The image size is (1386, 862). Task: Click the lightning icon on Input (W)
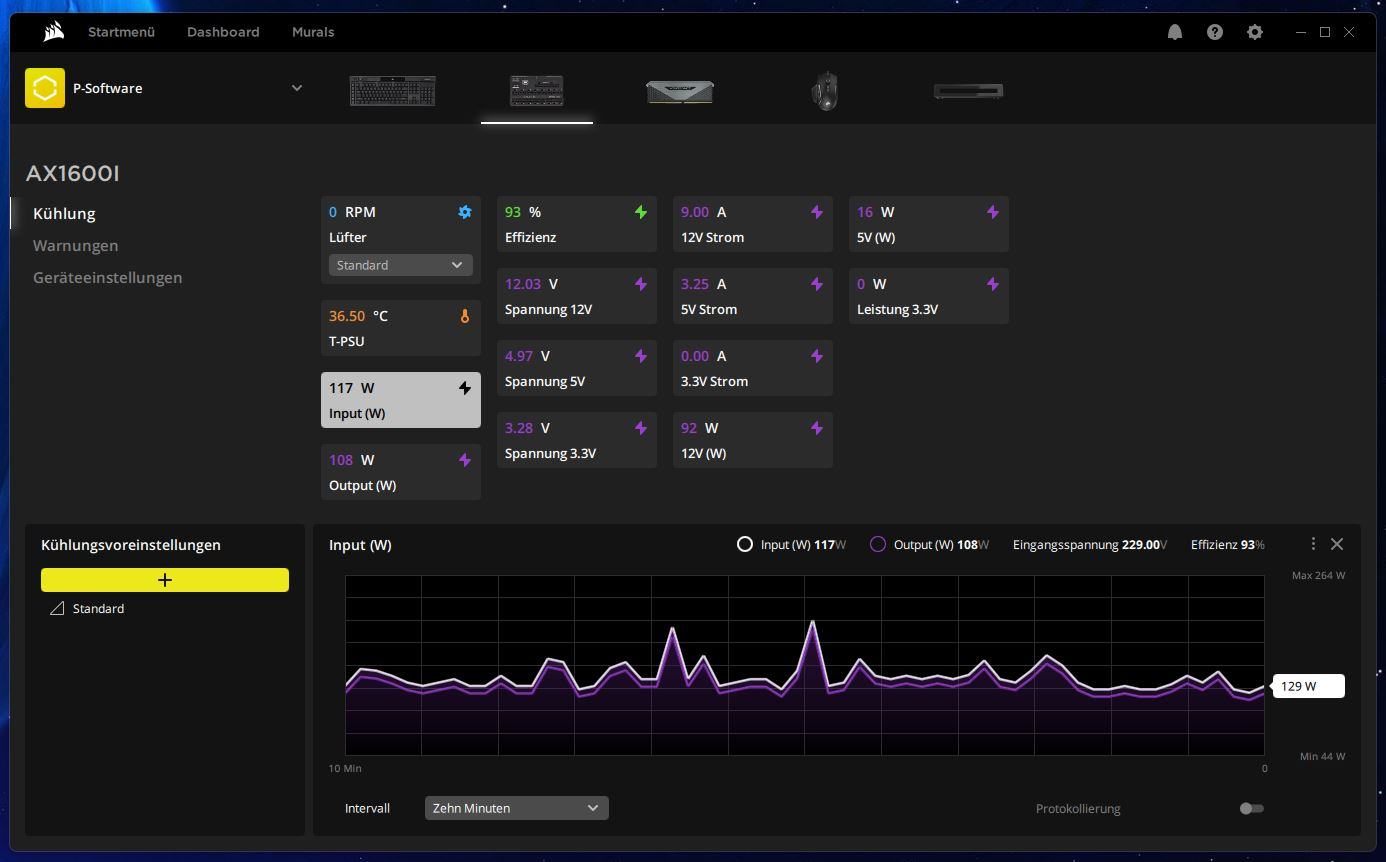click(x=465, y=388)
